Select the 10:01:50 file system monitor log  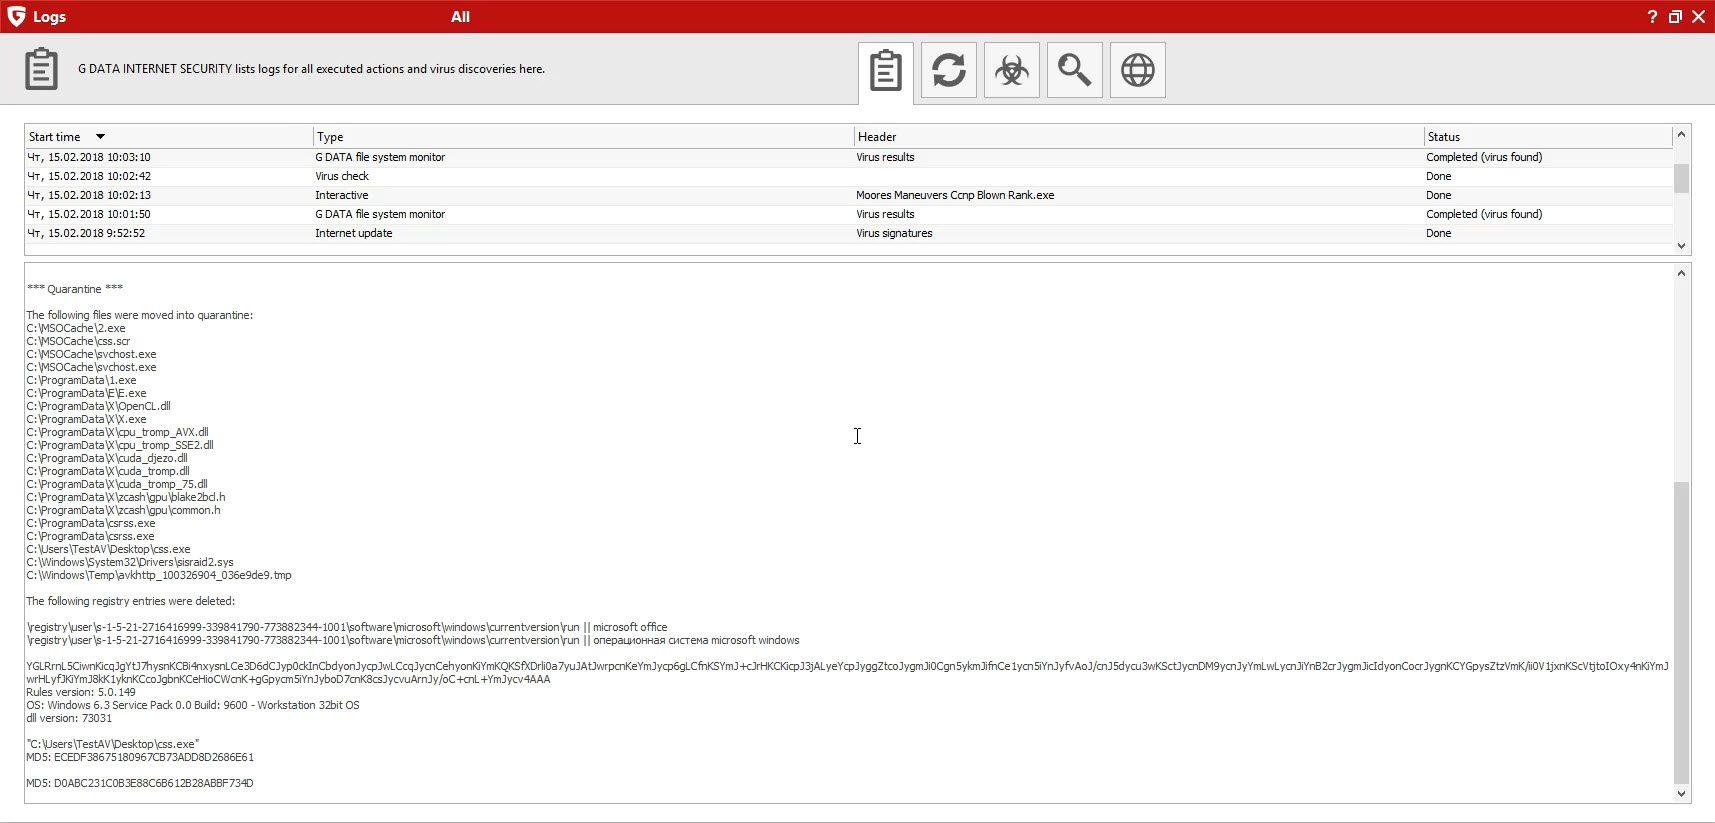[x=849, y=214]
